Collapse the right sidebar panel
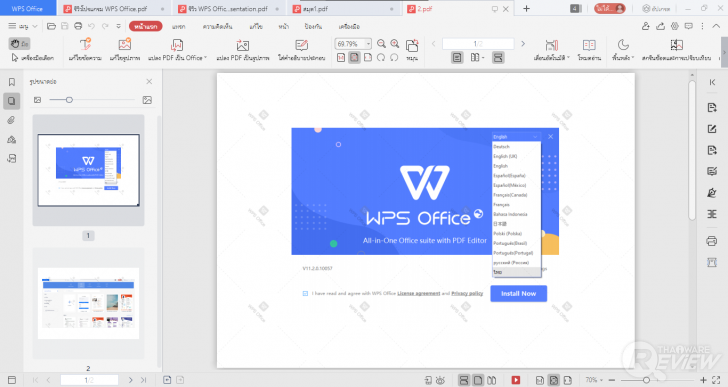The width and height of the screenshot is (728, 387). (x=712, y=82)
